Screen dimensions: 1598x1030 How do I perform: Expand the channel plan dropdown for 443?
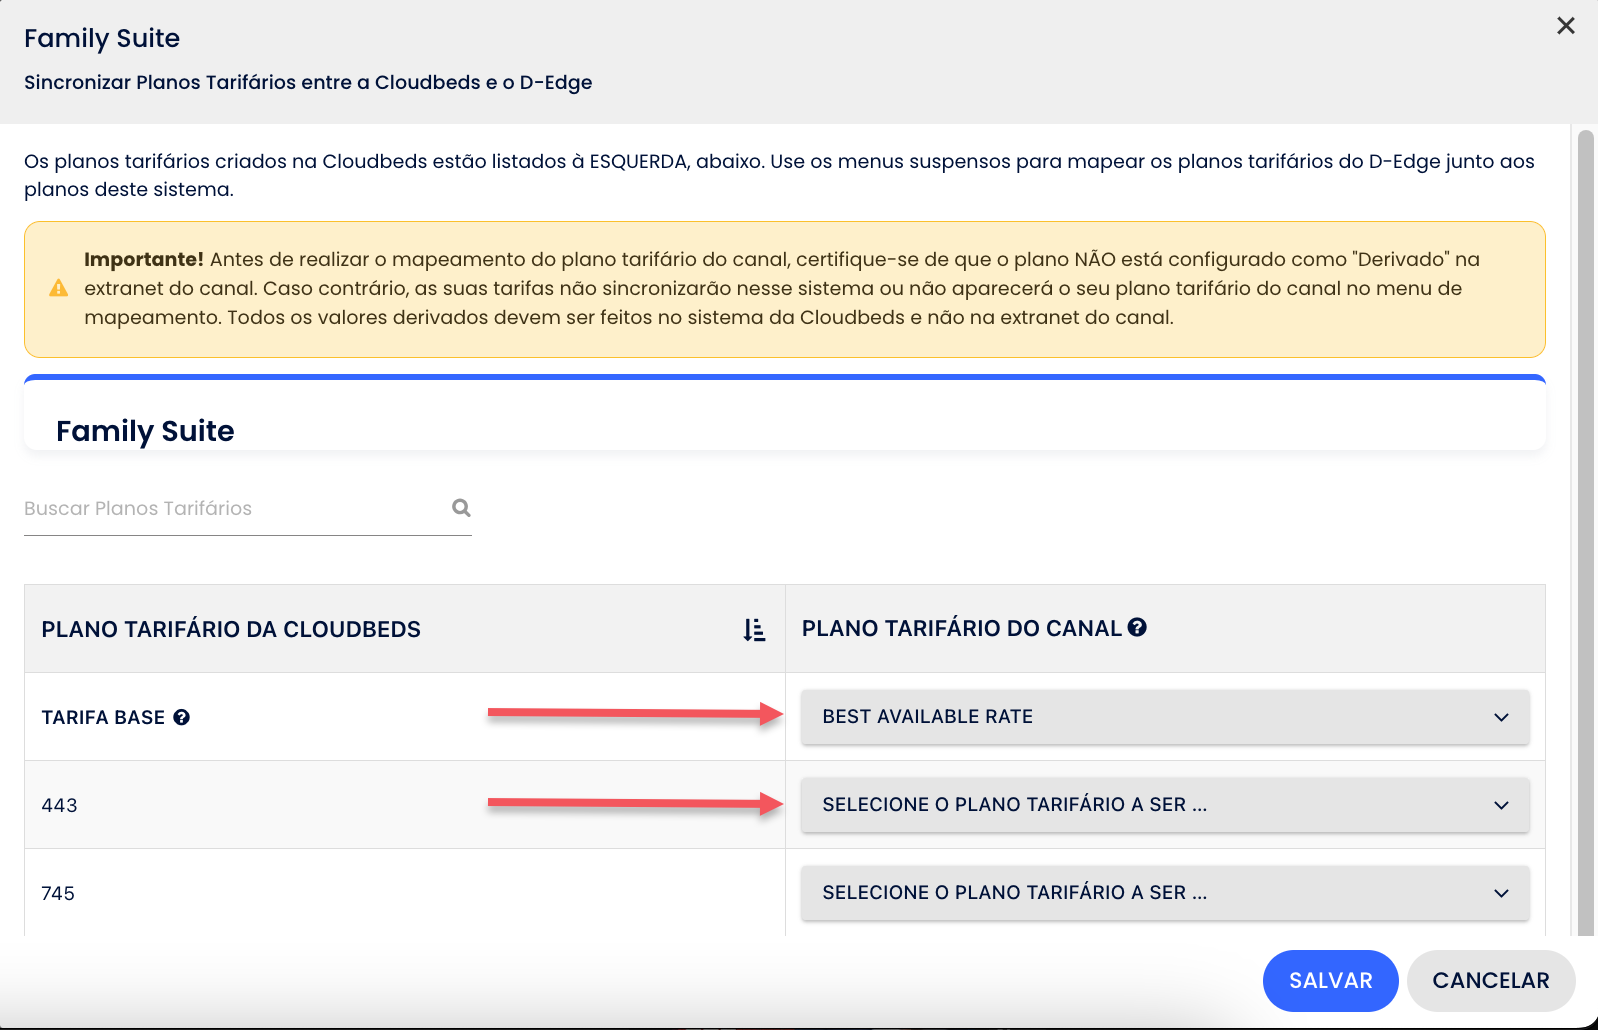(1164, 805)
